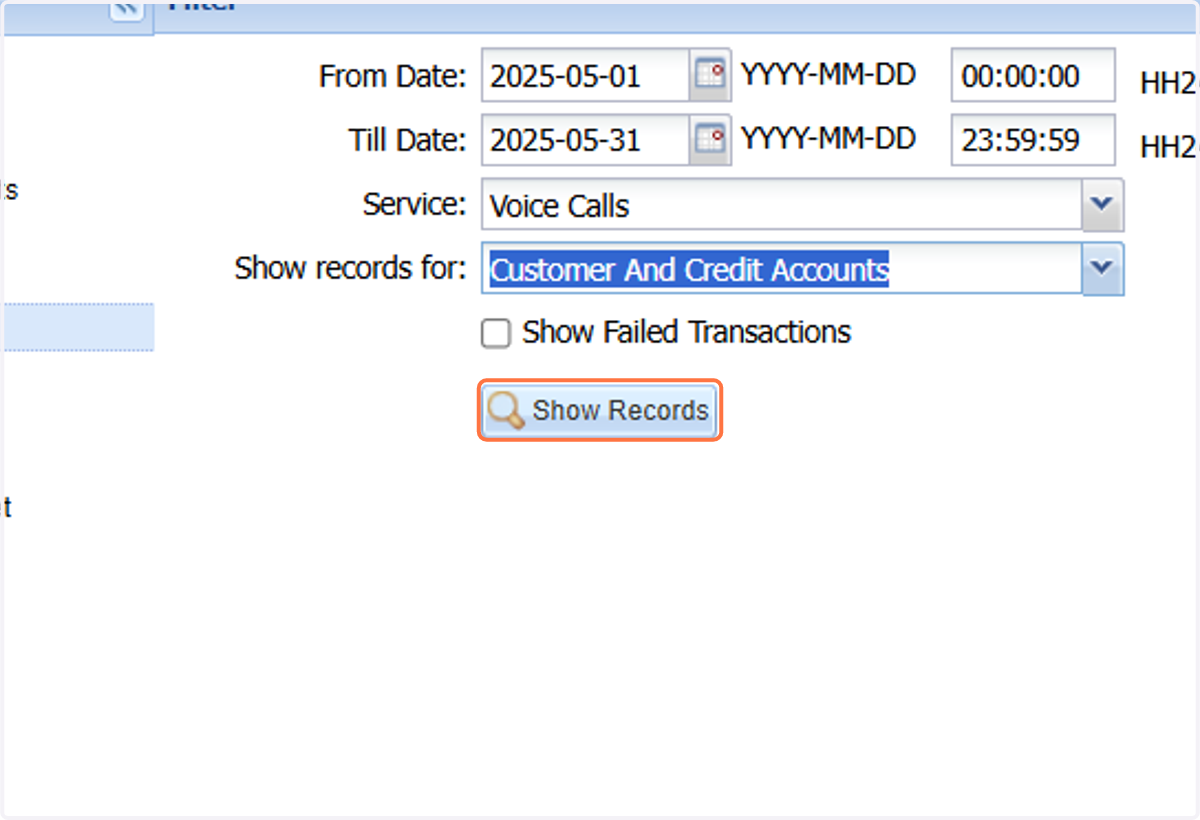Open the From Date calendar picker

point(710,75)
